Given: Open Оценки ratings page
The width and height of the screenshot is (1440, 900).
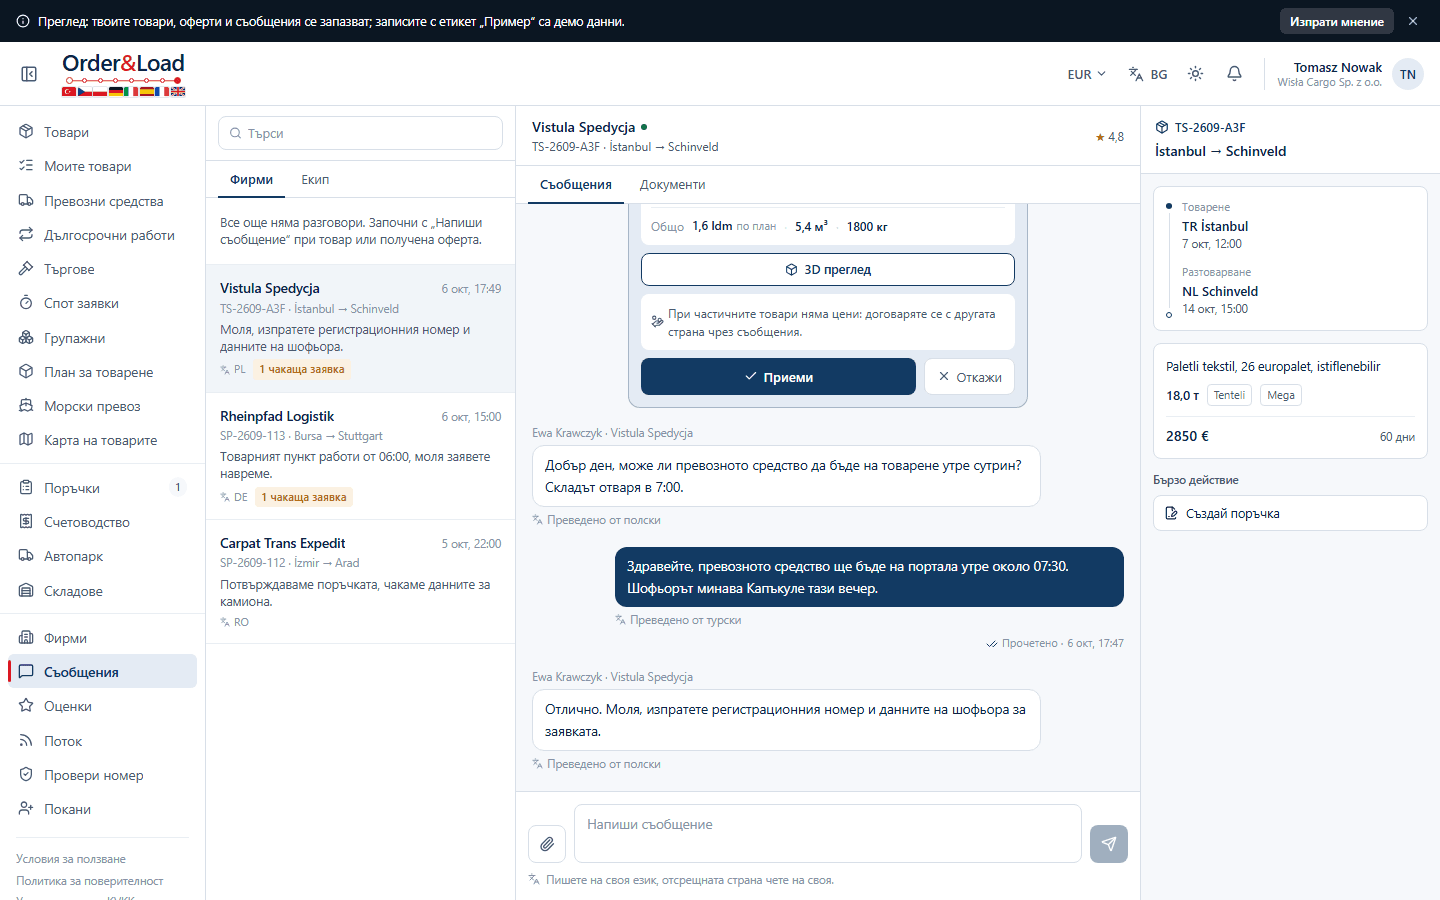Looking at the screenshot, I should click(x=102, y=706).
